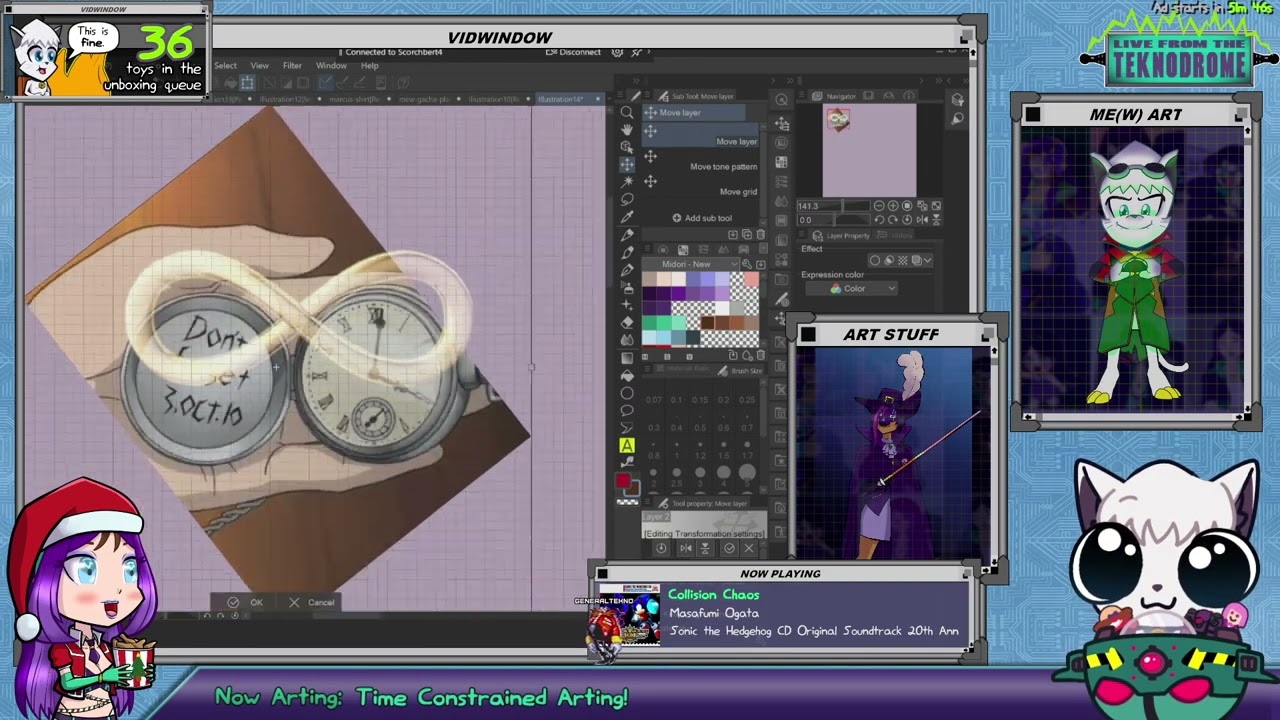
Task: Click OK below the canvas
Action: coord(246,602)
